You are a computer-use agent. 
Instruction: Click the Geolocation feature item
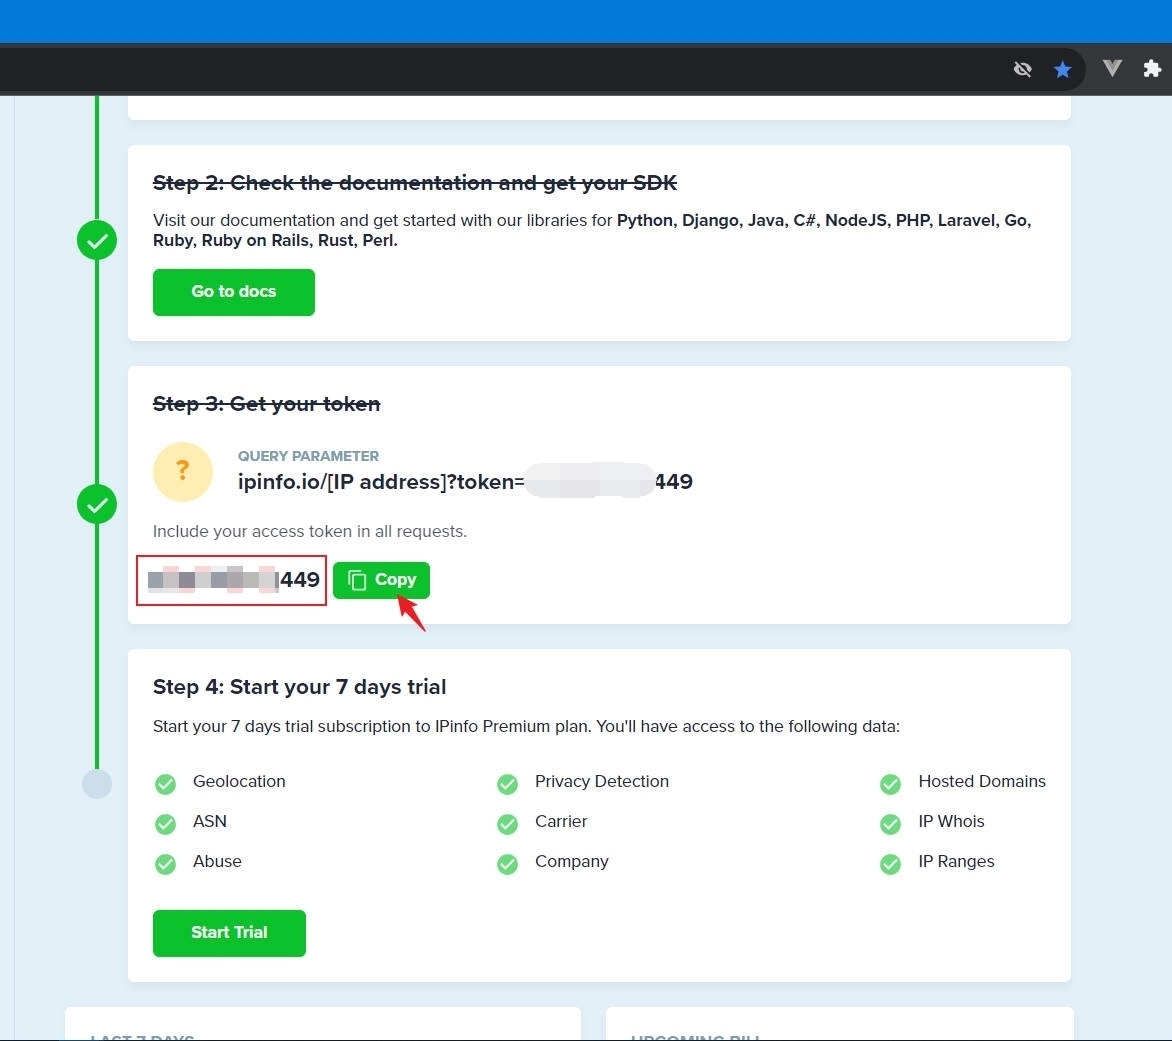[239, 782]
